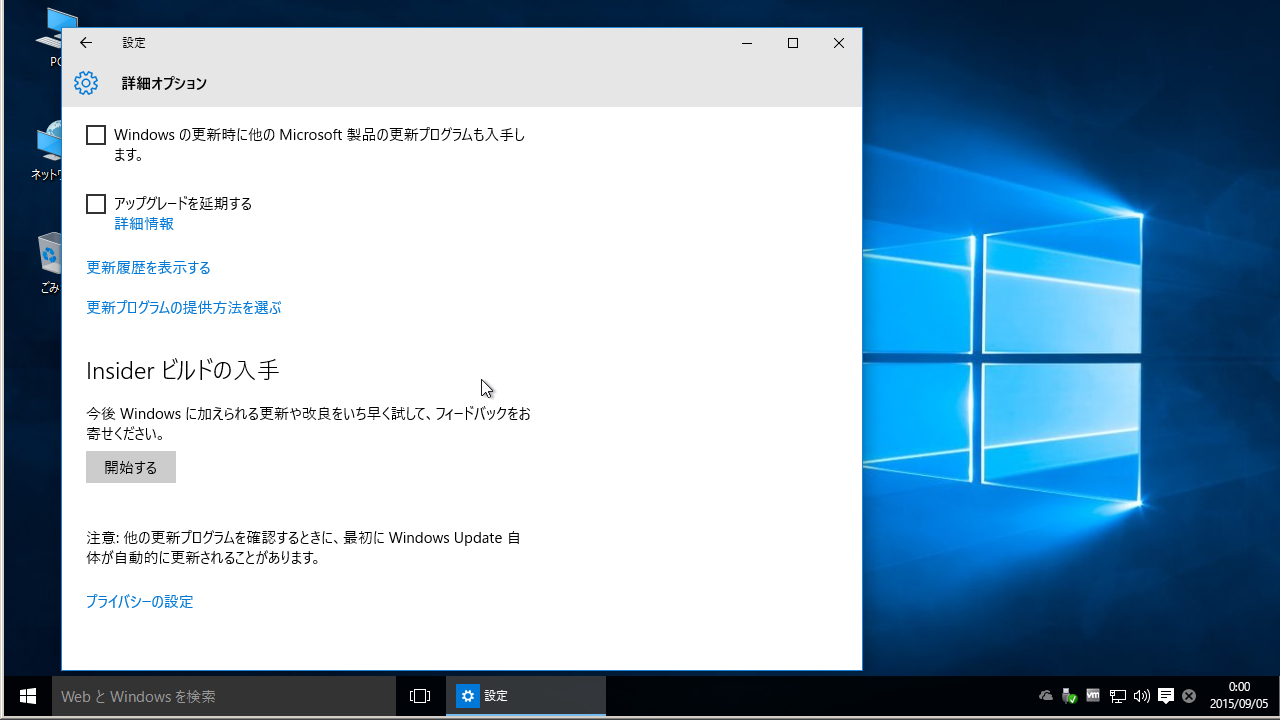The width and height of the screenshot is (1280, 720).
Task: Open the OneDrive tray icon
Action: click(x=1046, y=696)
